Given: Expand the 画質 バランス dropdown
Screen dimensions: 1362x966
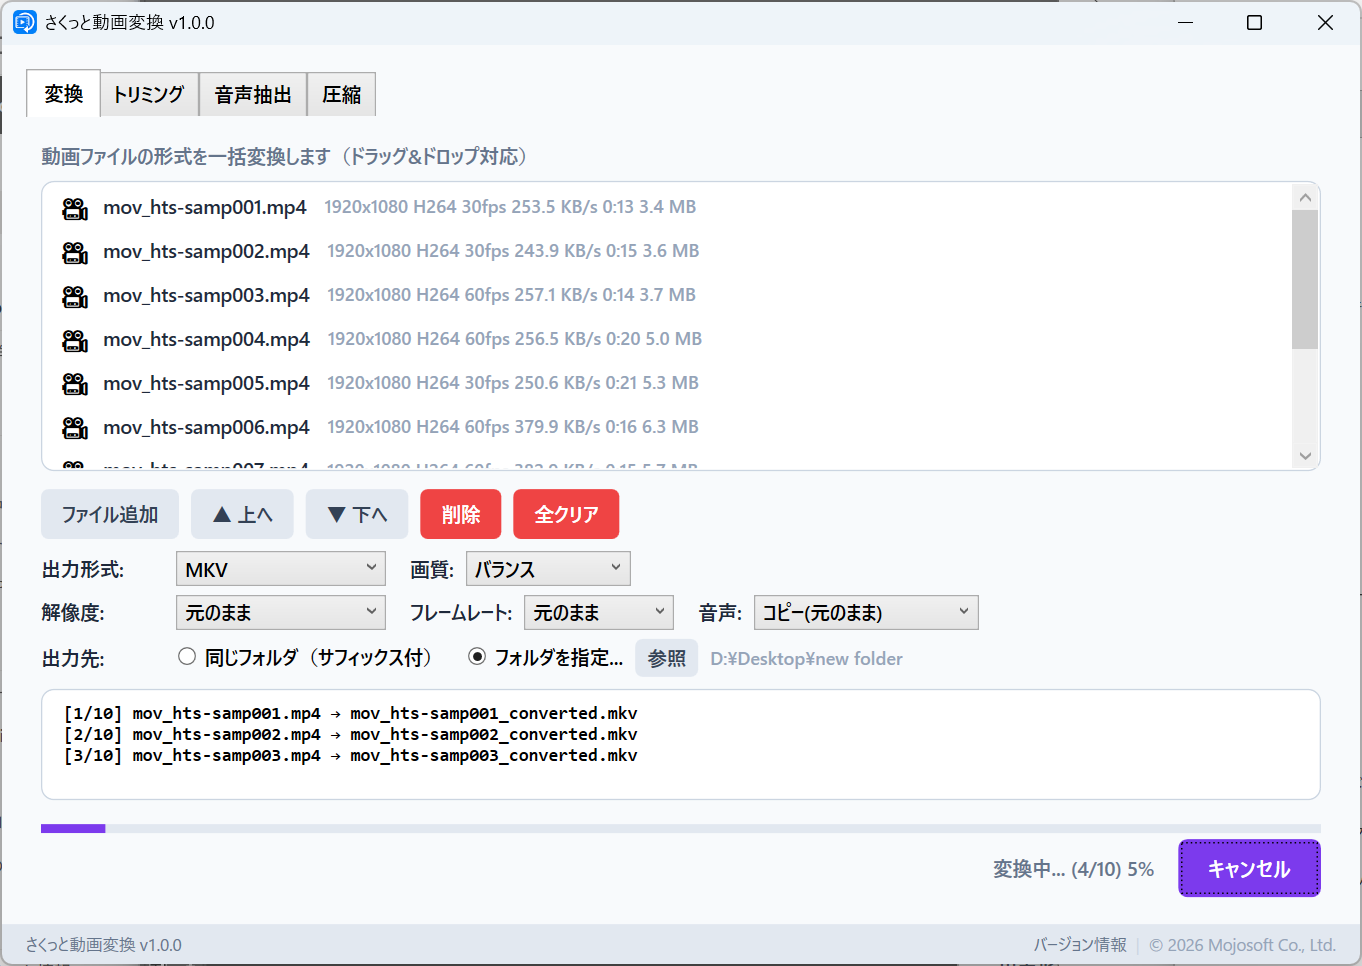Looking at the screenshot, I should click(x=548, y=569).
